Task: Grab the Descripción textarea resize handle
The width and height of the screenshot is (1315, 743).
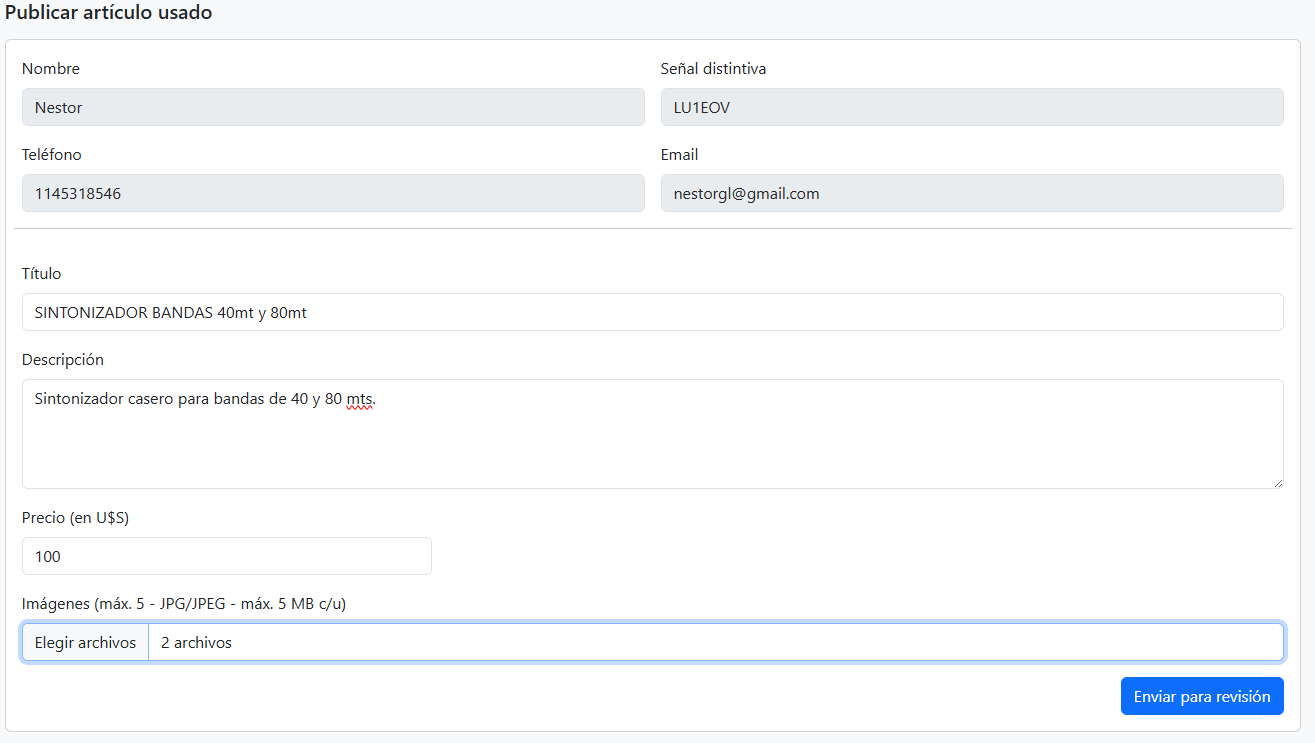Action: click(x=1277, y=483)
